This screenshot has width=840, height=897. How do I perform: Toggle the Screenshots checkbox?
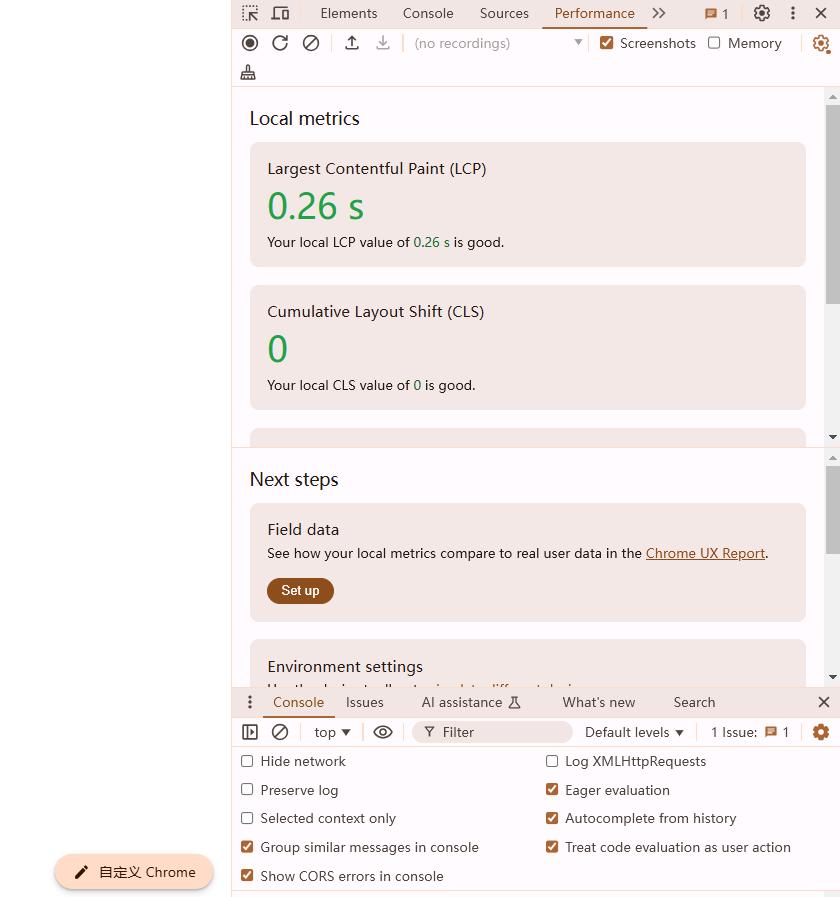tap(607, 43)
